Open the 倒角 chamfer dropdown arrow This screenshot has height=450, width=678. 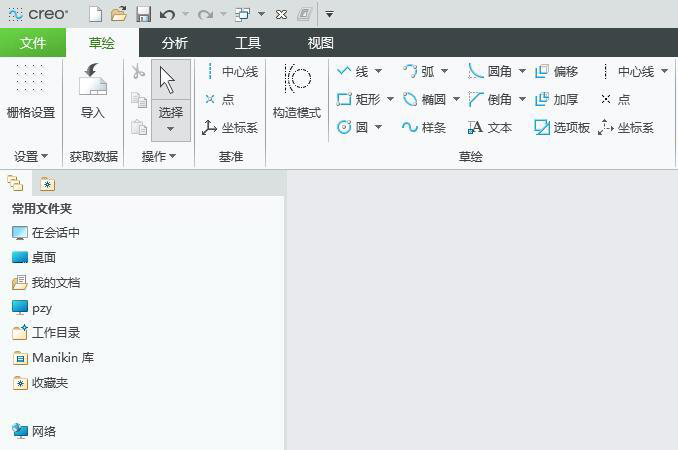coord(522,99)
